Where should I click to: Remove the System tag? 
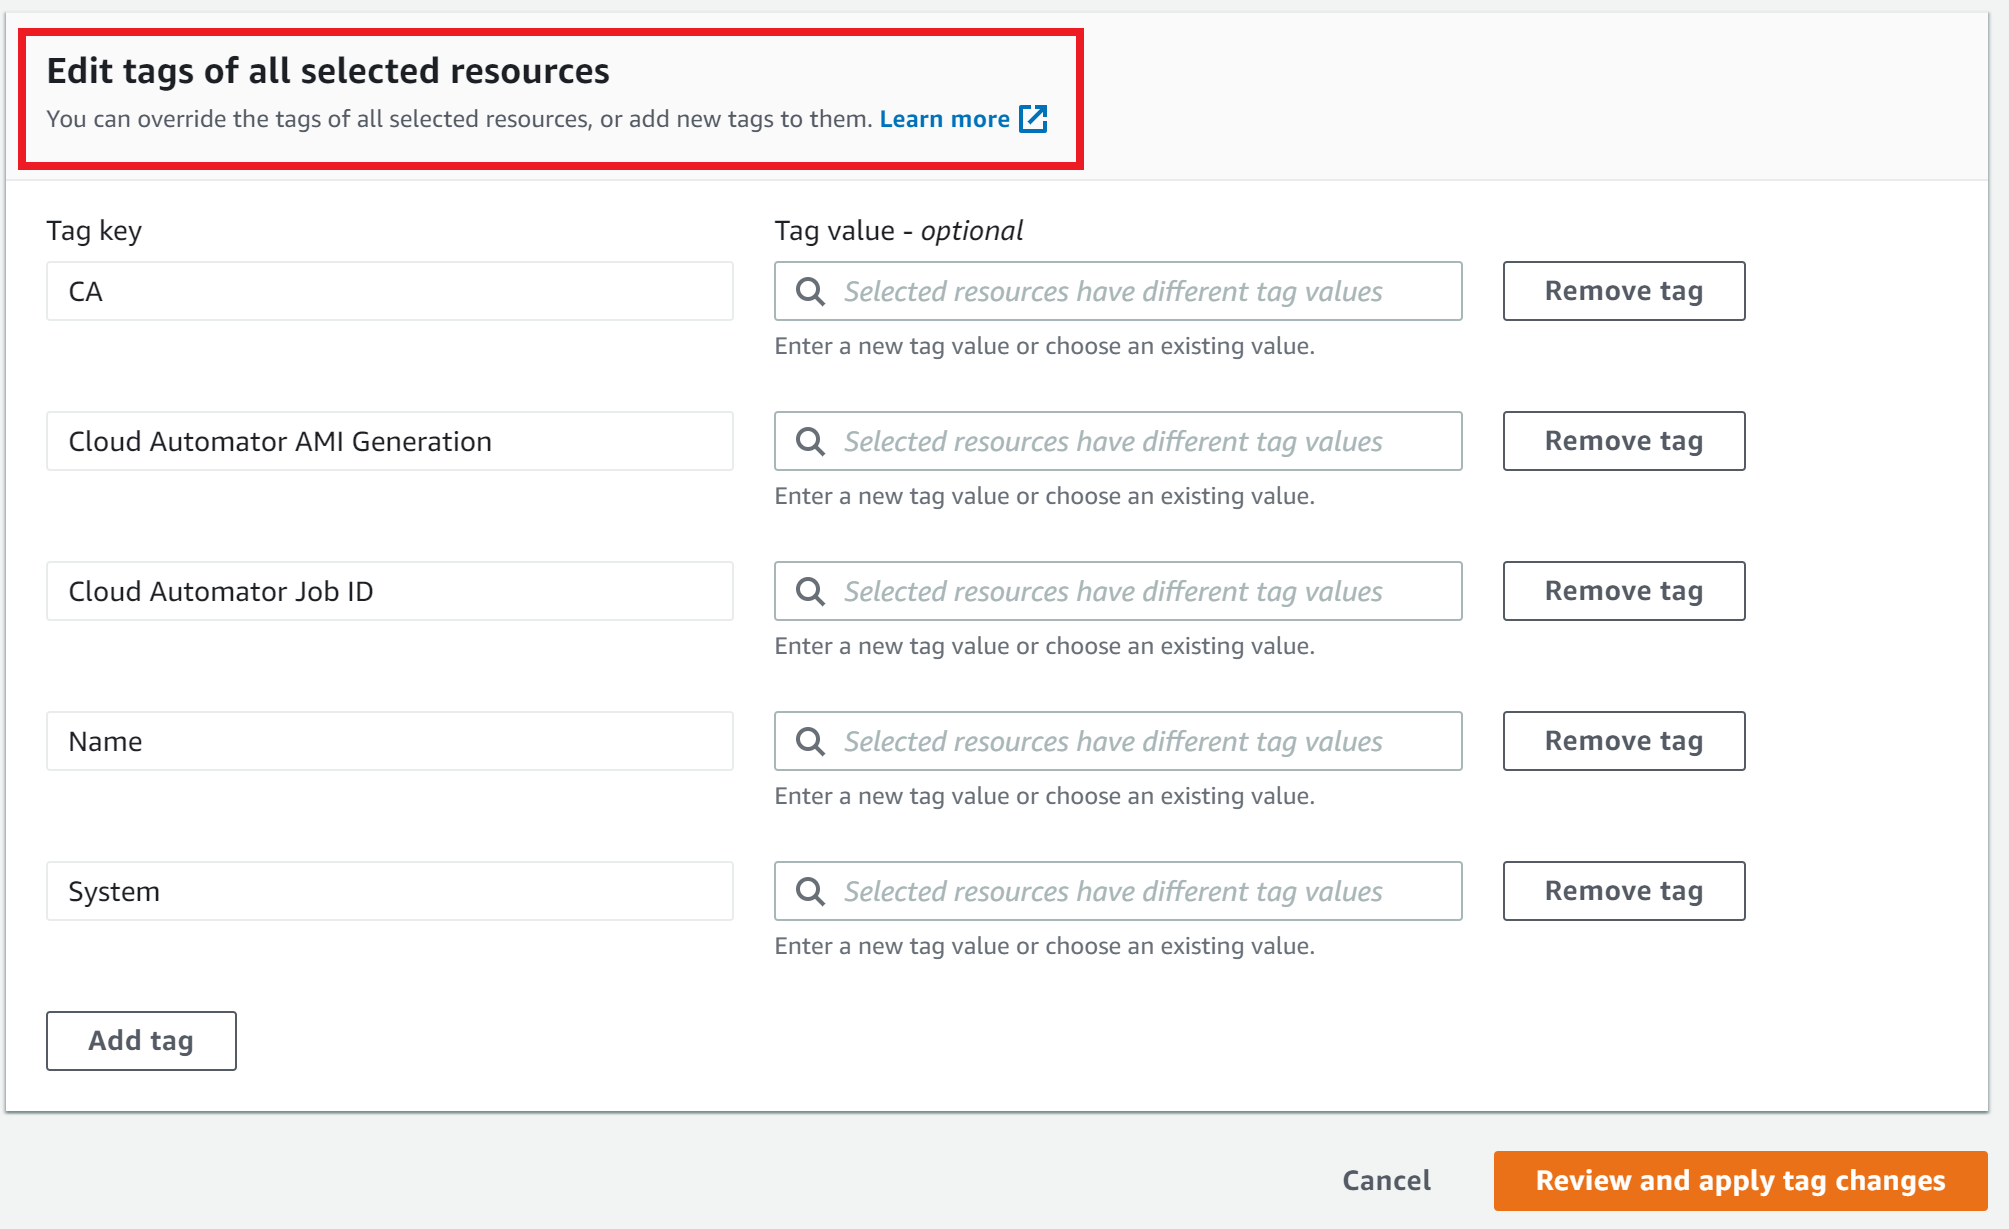(1623, 891)
